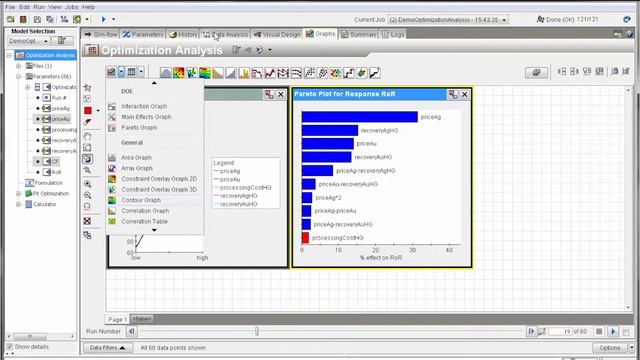Open the DemoOpt model selection dropdown
Viewport: 640px width, 360px height.
pos(28,41)
